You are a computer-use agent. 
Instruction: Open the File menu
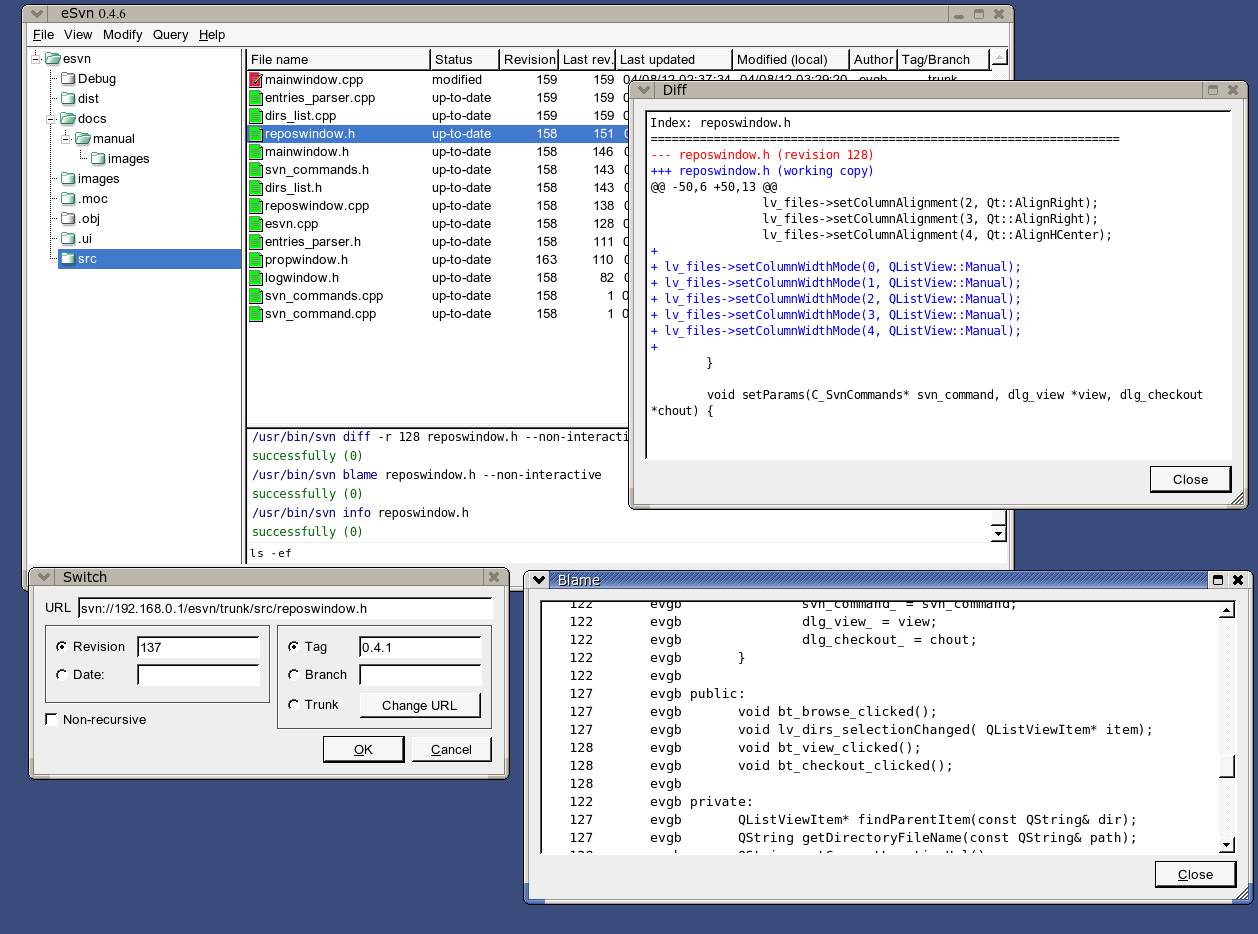[x=43, y=34]
